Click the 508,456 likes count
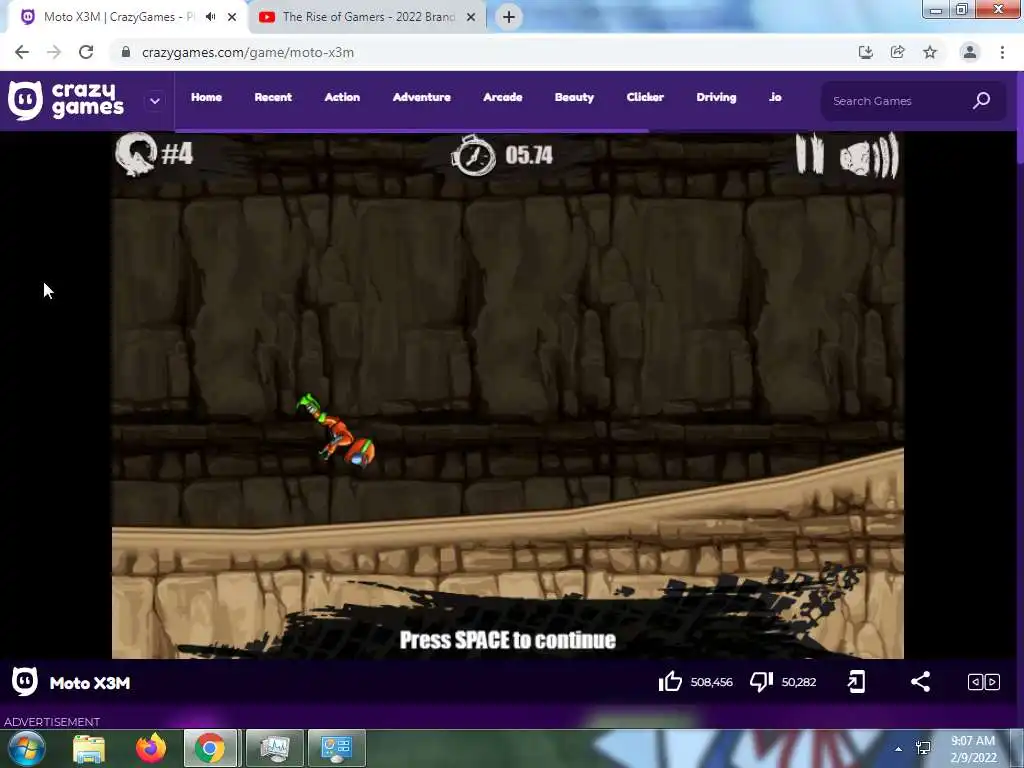1024x768 pixels. [711, 682]
